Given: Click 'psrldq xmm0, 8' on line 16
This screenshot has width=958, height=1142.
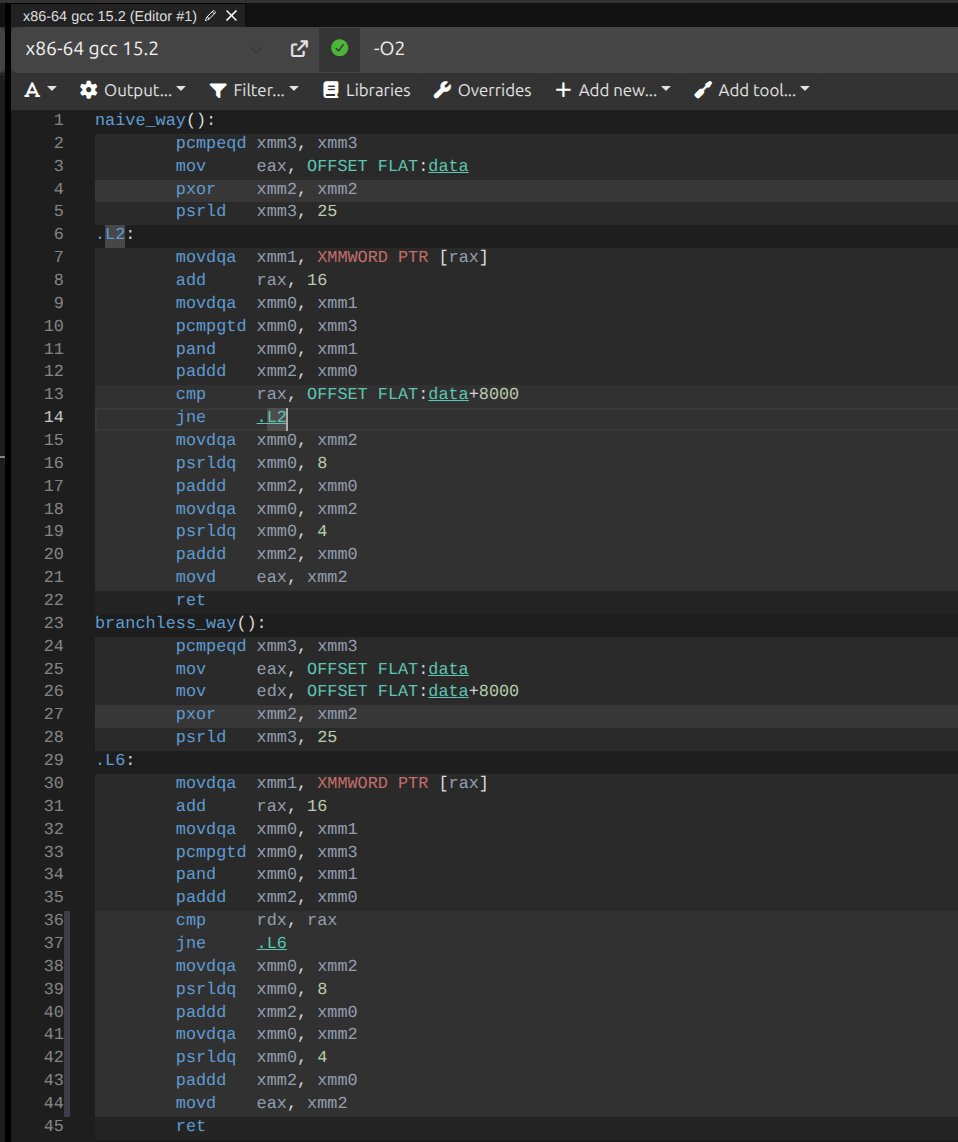Looking at the screenshot, I should (251, 463).
